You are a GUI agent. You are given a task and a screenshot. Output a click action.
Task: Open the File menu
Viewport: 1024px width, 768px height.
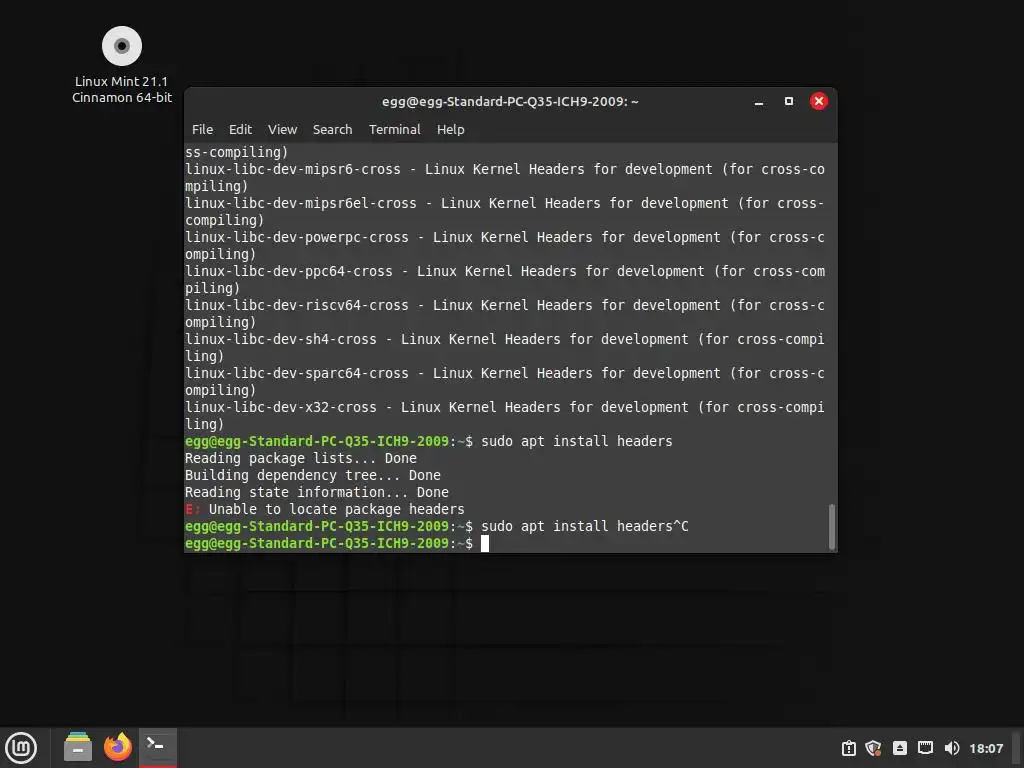(x=202, y=129)
